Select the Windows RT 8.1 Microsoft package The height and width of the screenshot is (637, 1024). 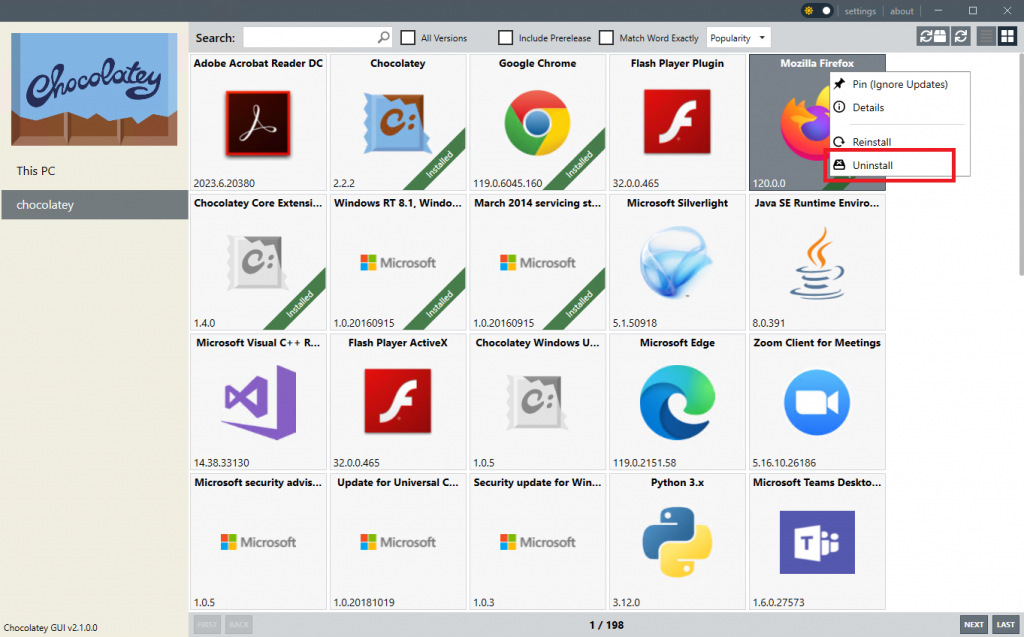[x=398, y=263]
